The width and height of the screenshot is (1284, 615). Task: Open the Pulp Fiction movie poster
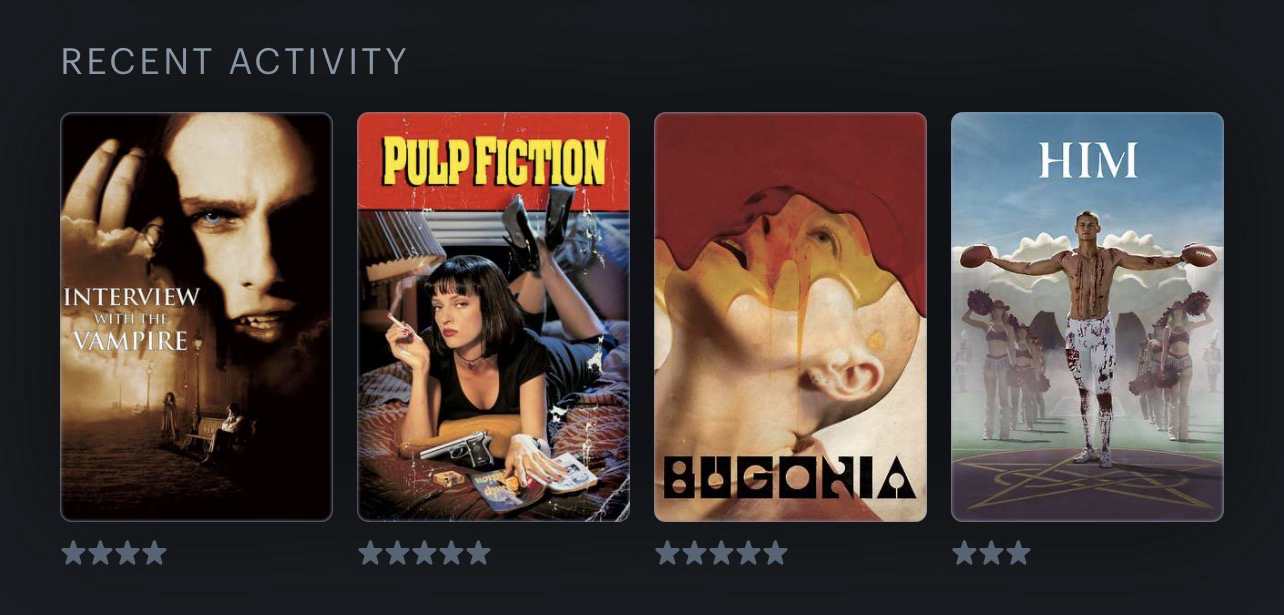[493, 317]
